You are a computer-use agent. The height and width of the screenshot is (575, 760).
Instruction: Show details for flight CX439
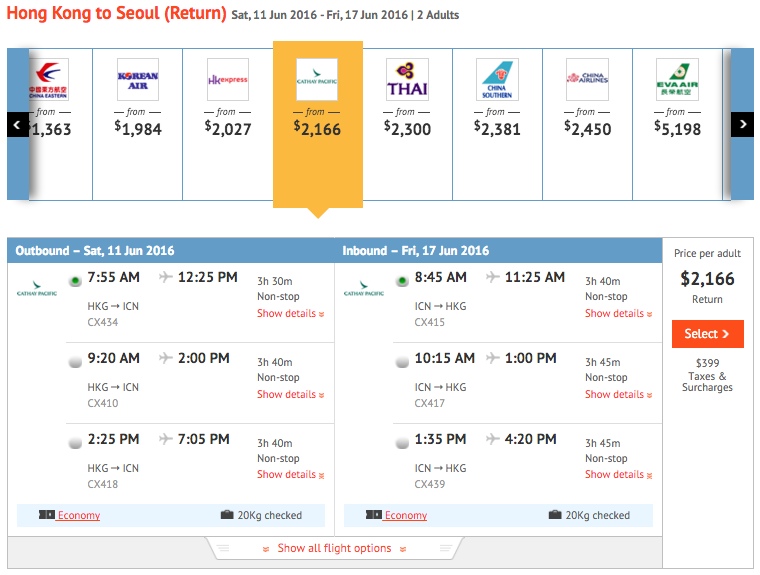618,475
